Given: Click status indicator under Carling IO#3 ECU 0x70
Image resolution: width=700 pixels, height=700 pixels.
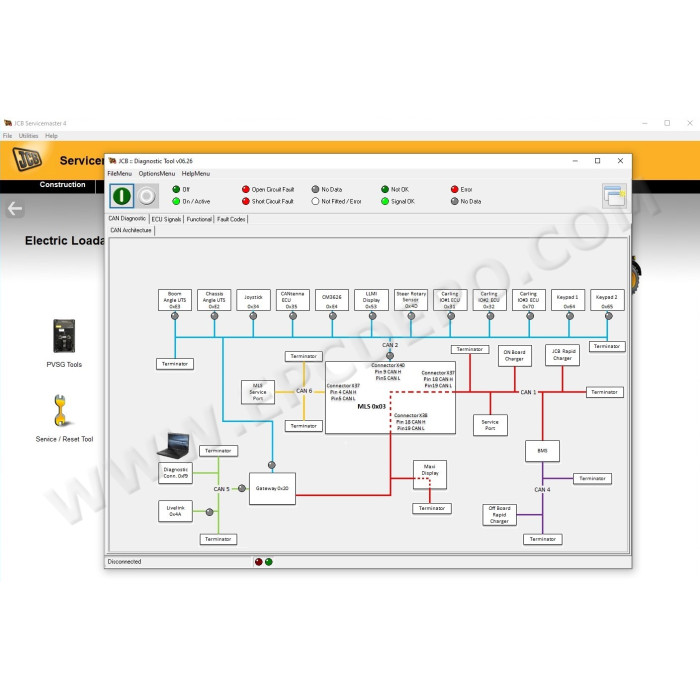Looking at the screenshot, I should coord(530,316).
